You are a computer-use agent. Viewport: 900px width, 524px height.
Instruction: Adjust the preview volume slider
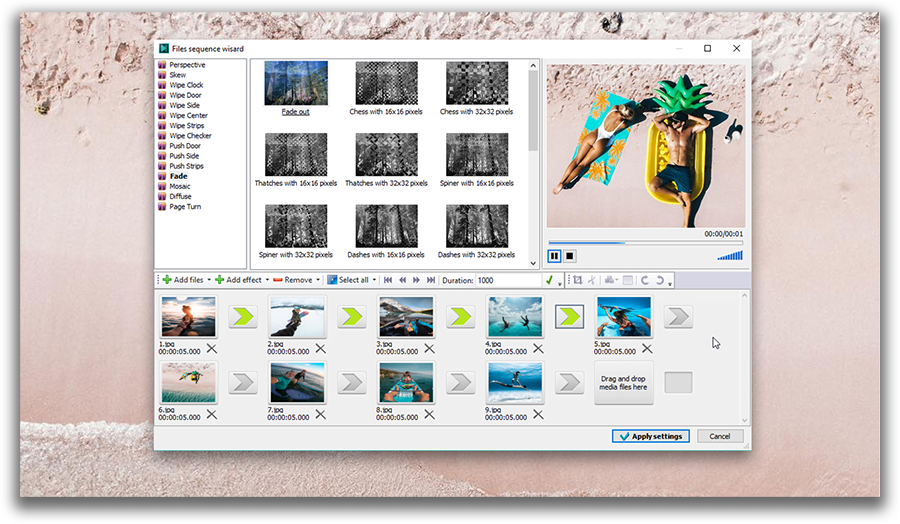[730, 256]
